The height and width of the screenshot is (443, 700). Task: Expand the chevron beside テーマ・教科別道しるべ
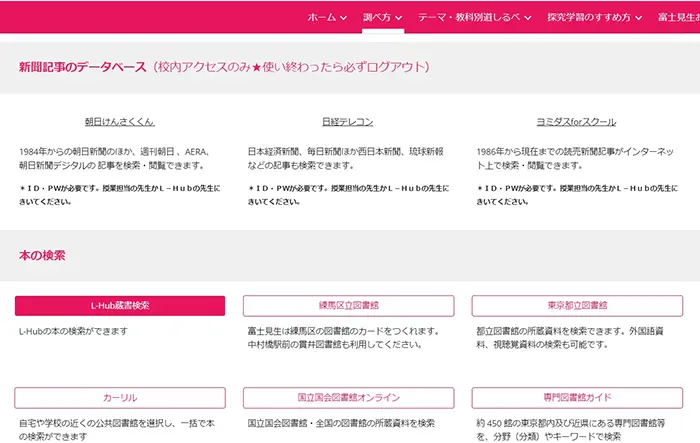[528, 18]
